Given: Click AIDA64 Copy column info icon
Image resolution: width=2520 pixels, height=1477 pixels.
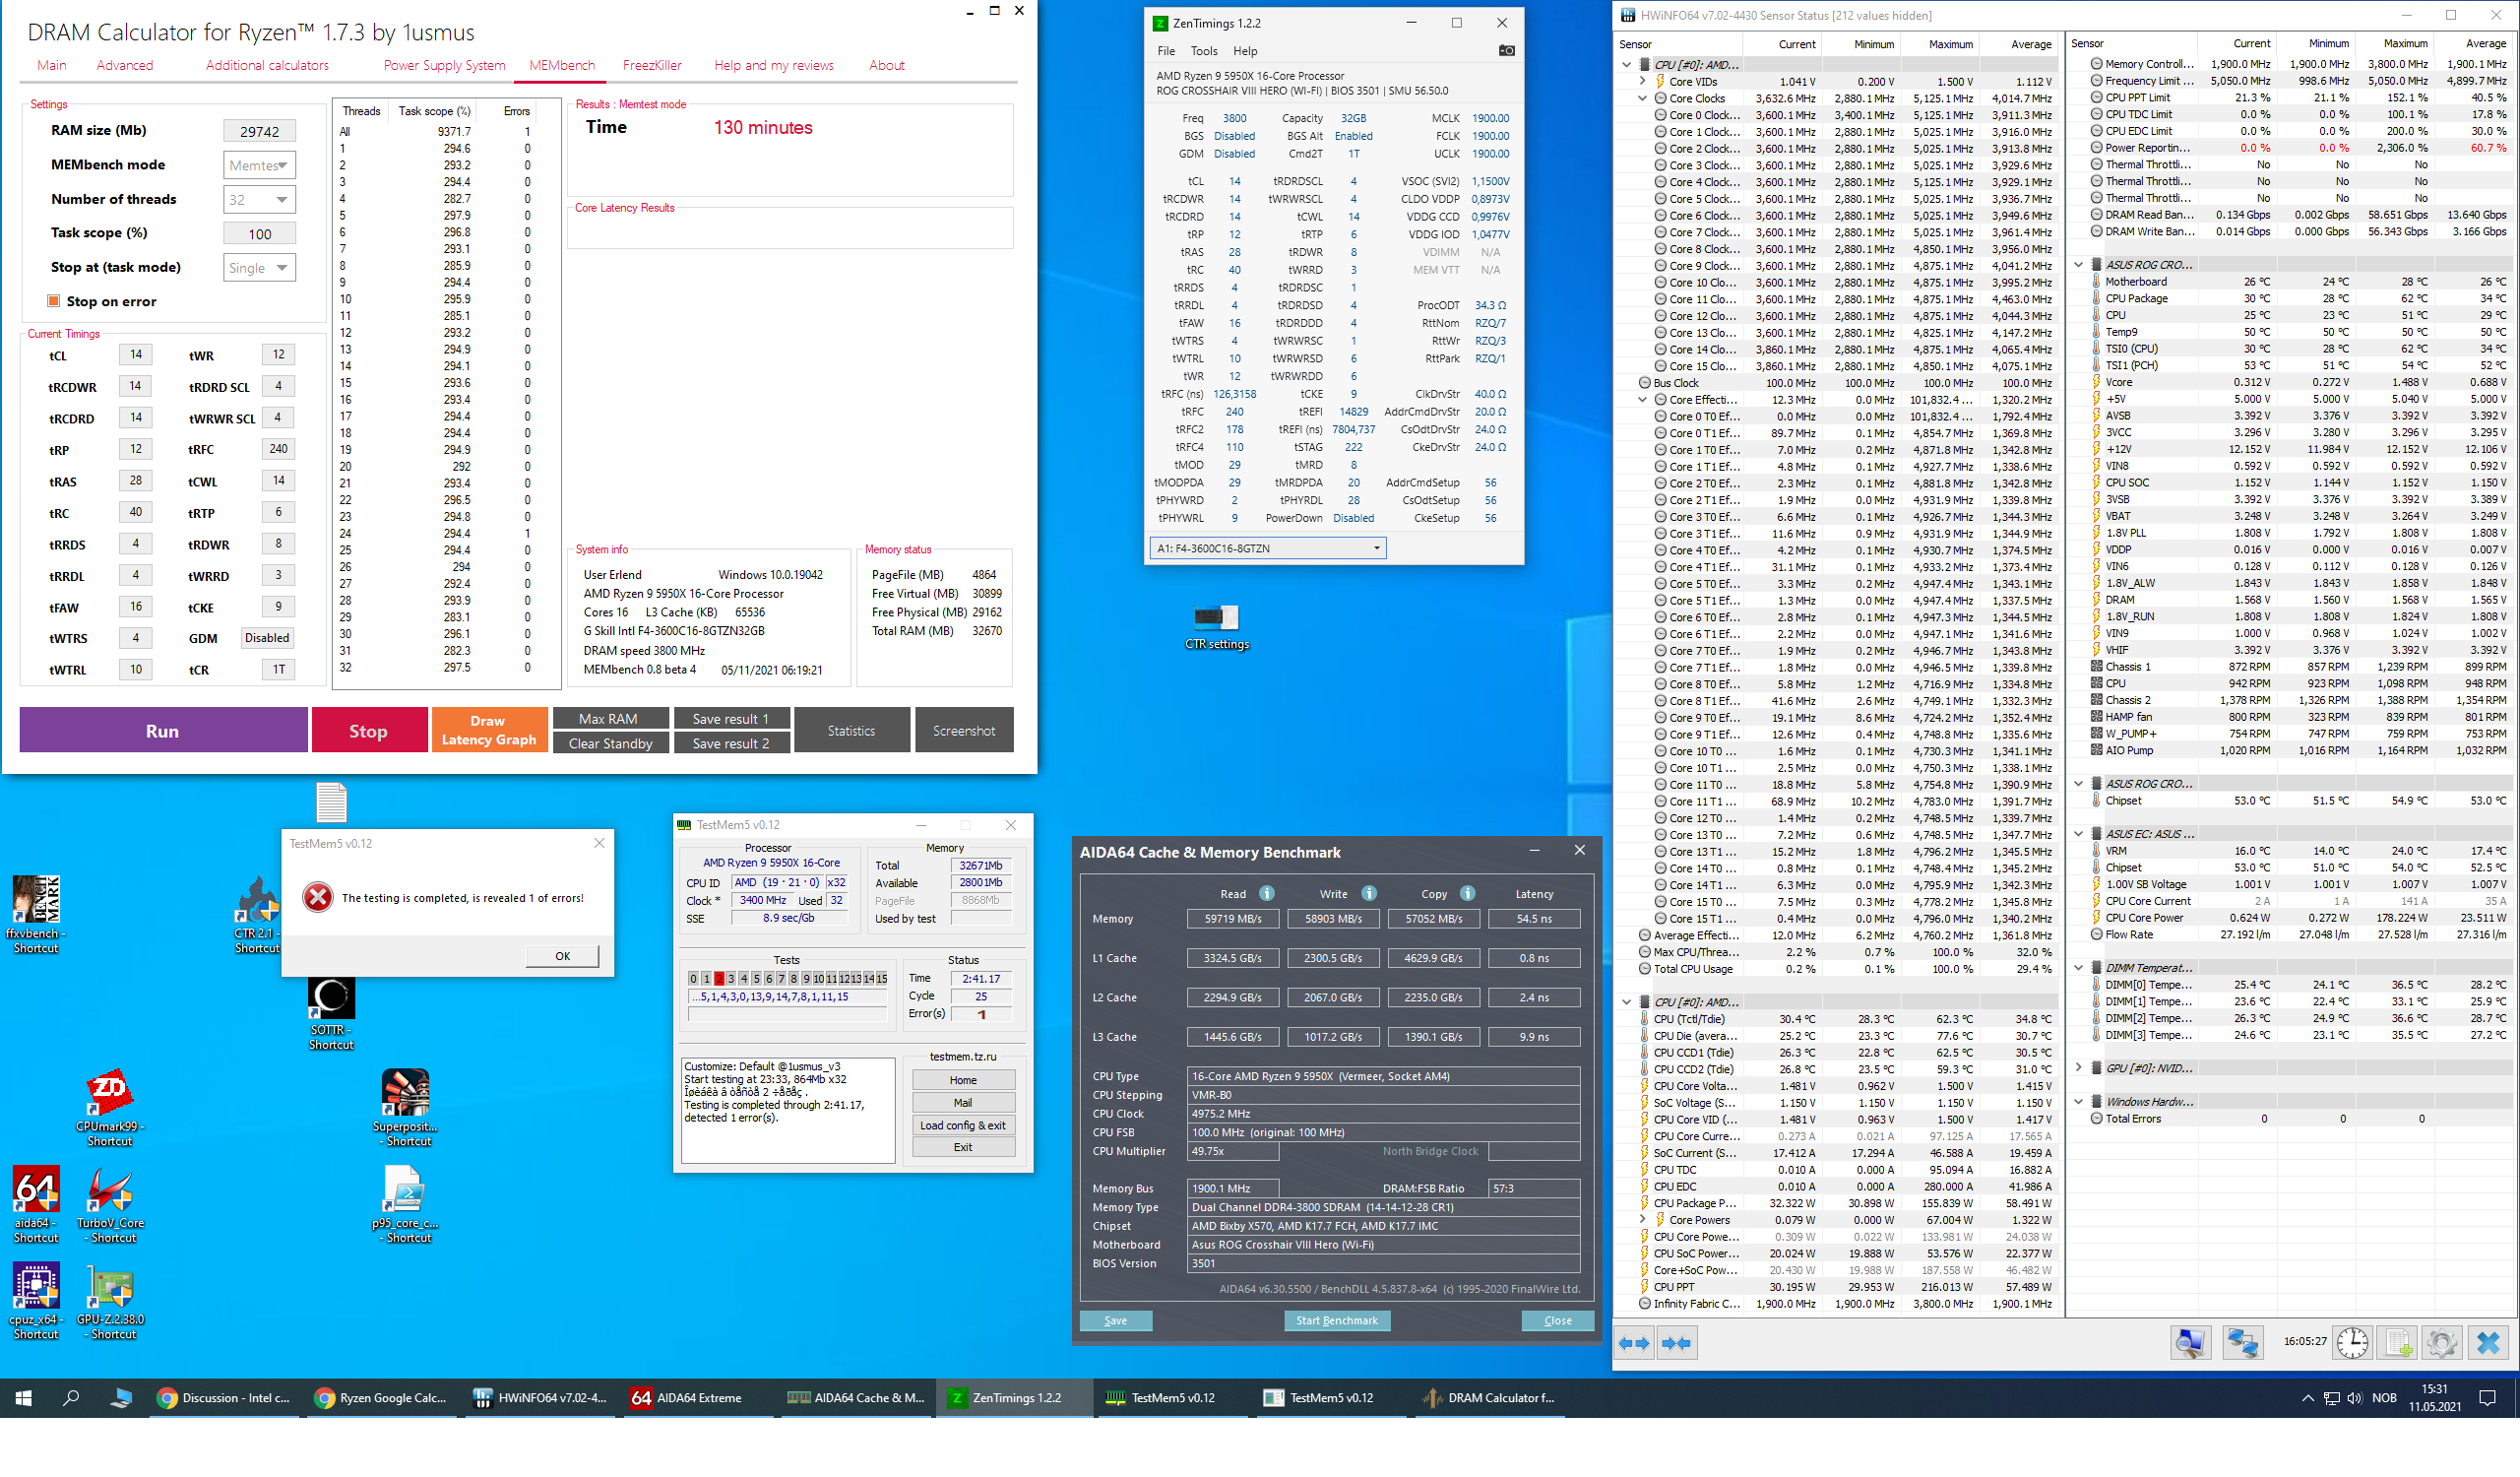Looking at the screenshot, I should click(x=1468, y=893).
